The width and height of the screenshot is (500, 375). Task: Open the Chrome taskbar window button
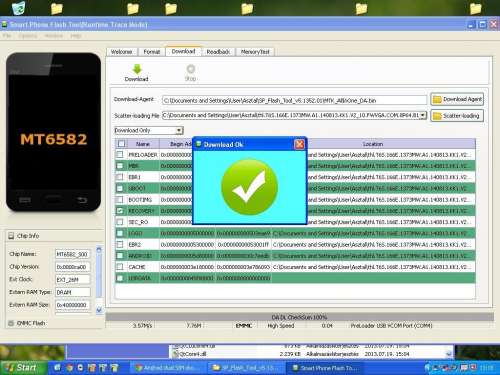point(168,368)
